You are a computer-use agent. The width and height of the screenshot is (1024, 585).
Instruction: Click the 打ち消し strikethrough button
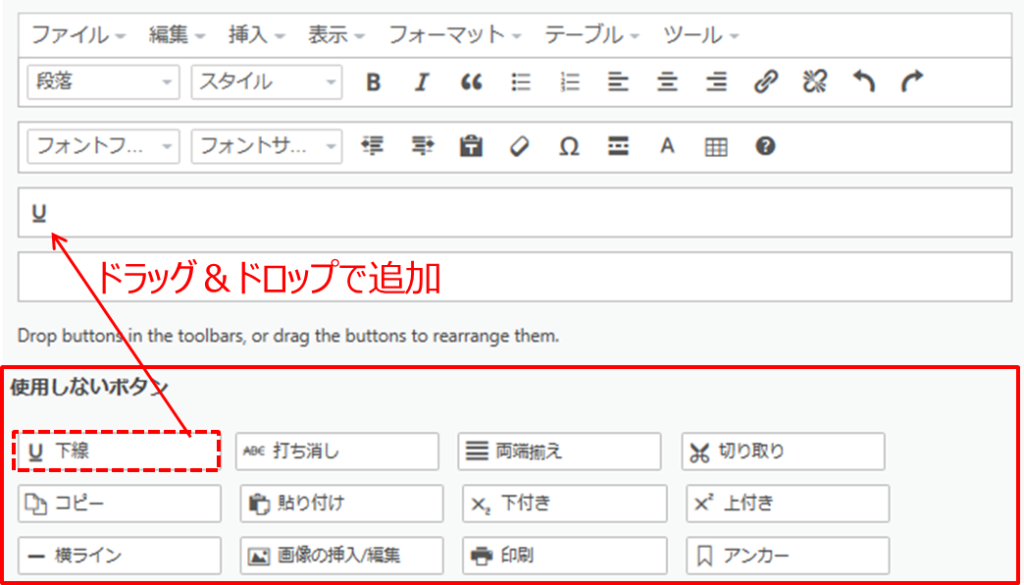[x=337, y=451]
